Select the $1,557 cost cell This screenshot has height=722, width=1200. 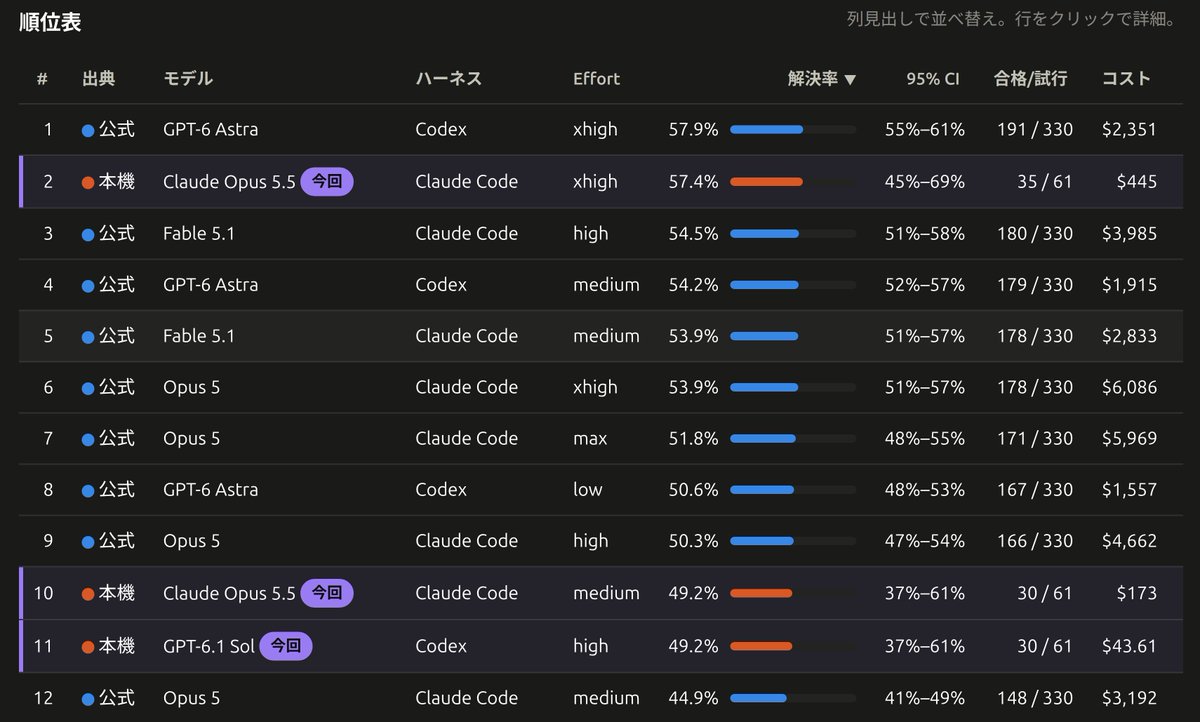1129,489
